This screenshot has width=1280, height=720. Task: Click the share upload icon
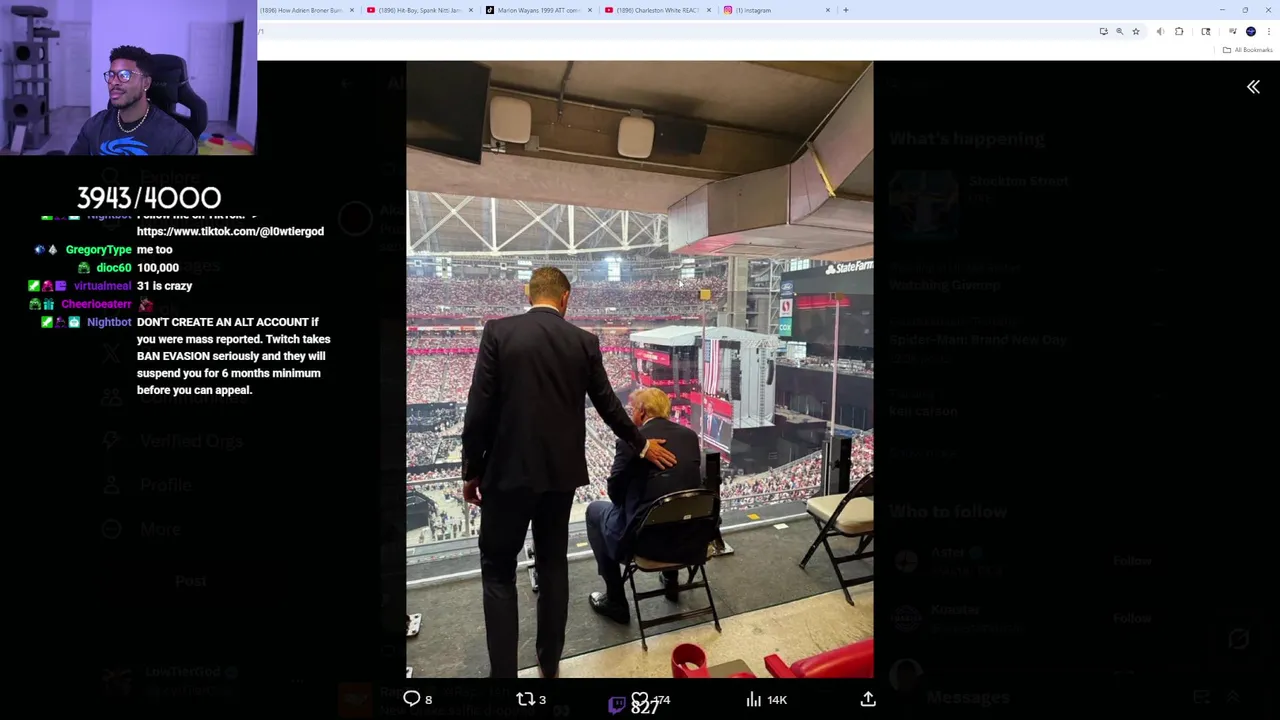[868, 699]
